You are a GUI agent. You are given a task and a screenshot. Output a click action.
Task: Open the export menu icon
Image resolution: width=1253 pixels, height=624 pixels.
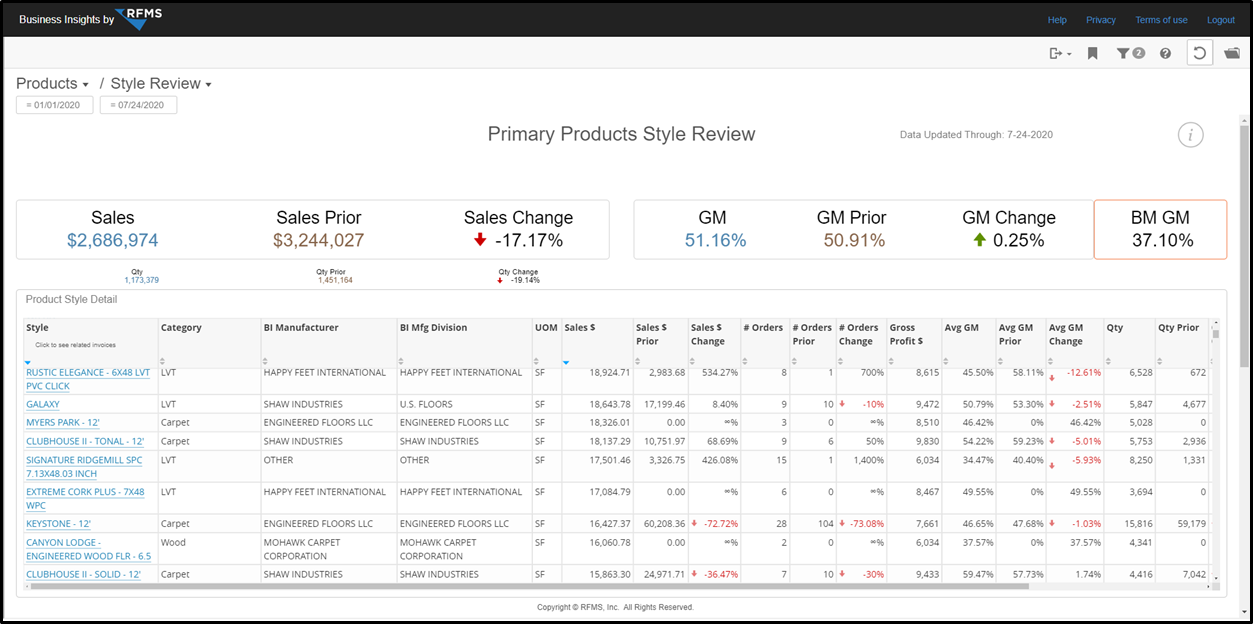point(1059,53)
